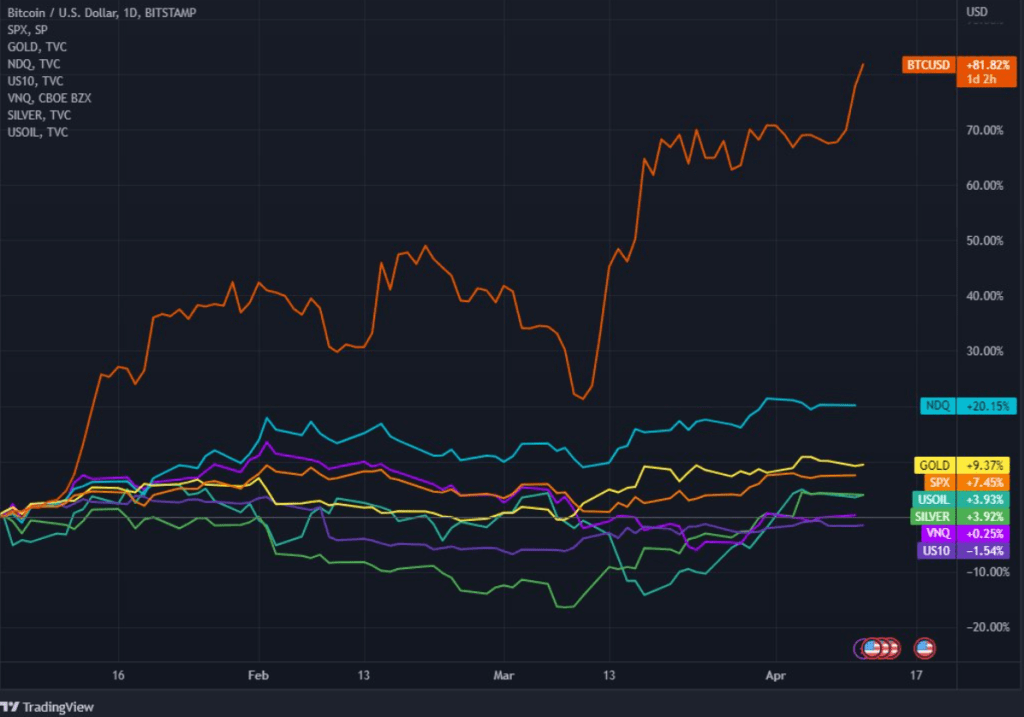Click the 13 date label following Feb
Viewport: 1024px width, 717px height.
tap(364, 675)
